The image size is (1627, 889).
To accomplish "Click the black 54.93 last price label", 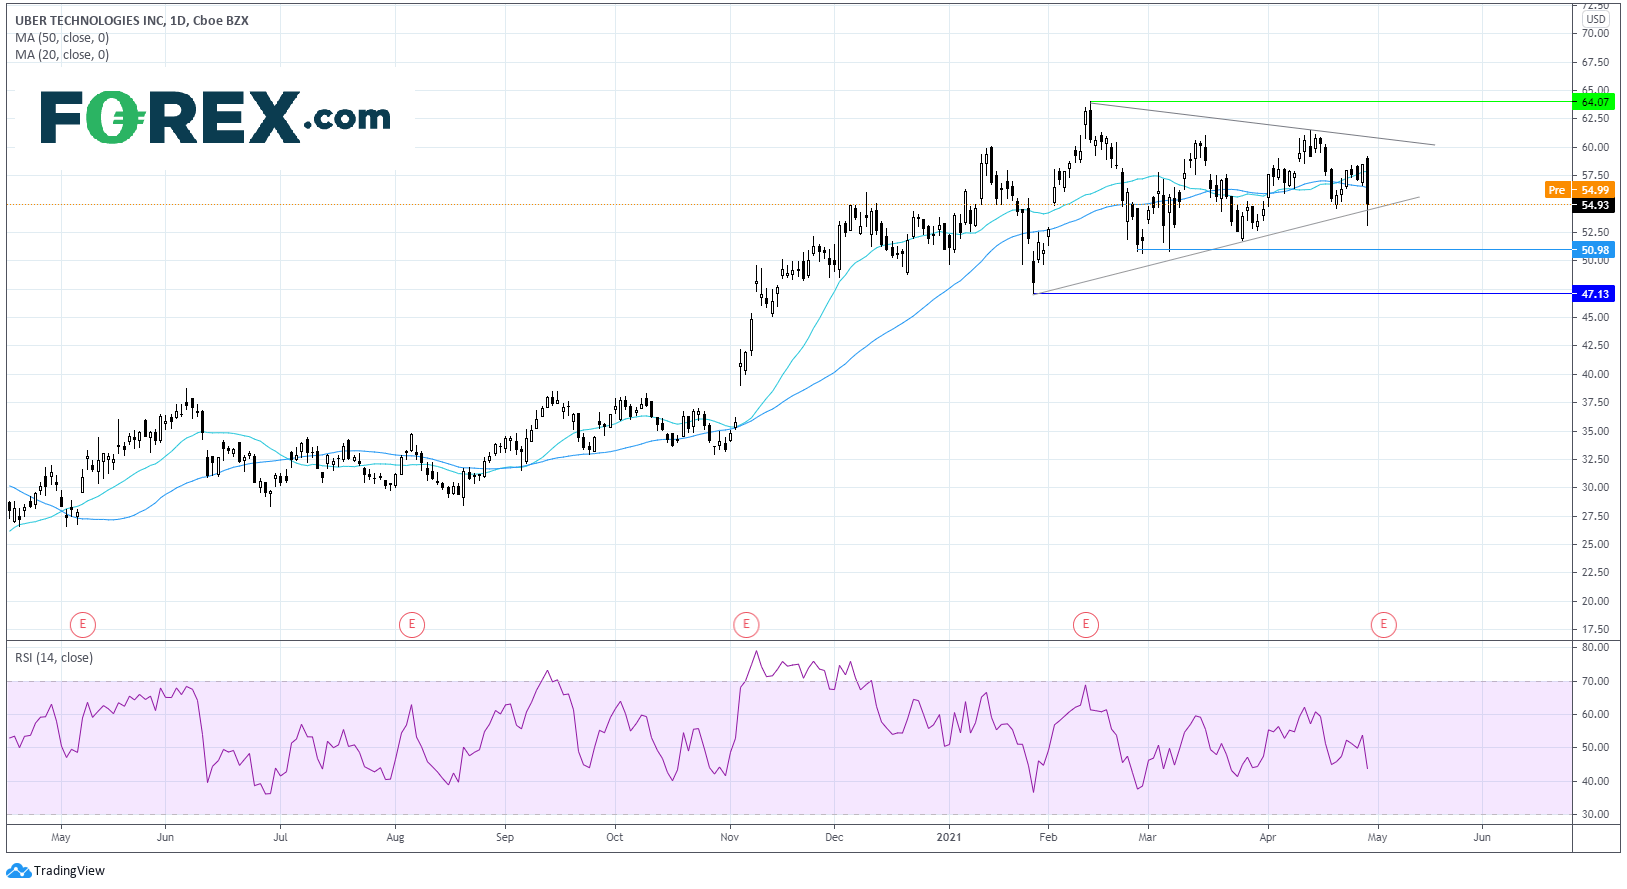I will (x=1594, y=205).
